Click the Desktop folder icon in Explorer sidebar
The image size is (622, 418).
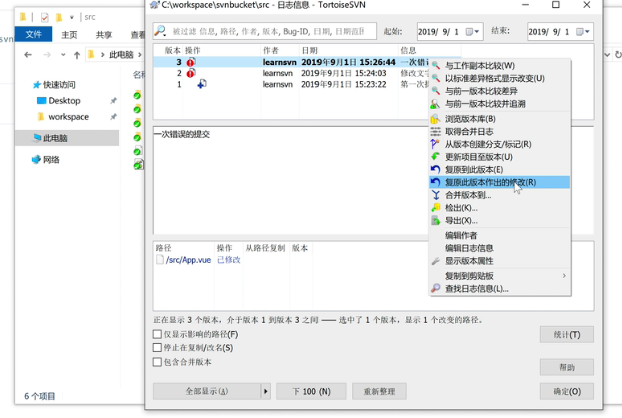click(x=41, y=101)
